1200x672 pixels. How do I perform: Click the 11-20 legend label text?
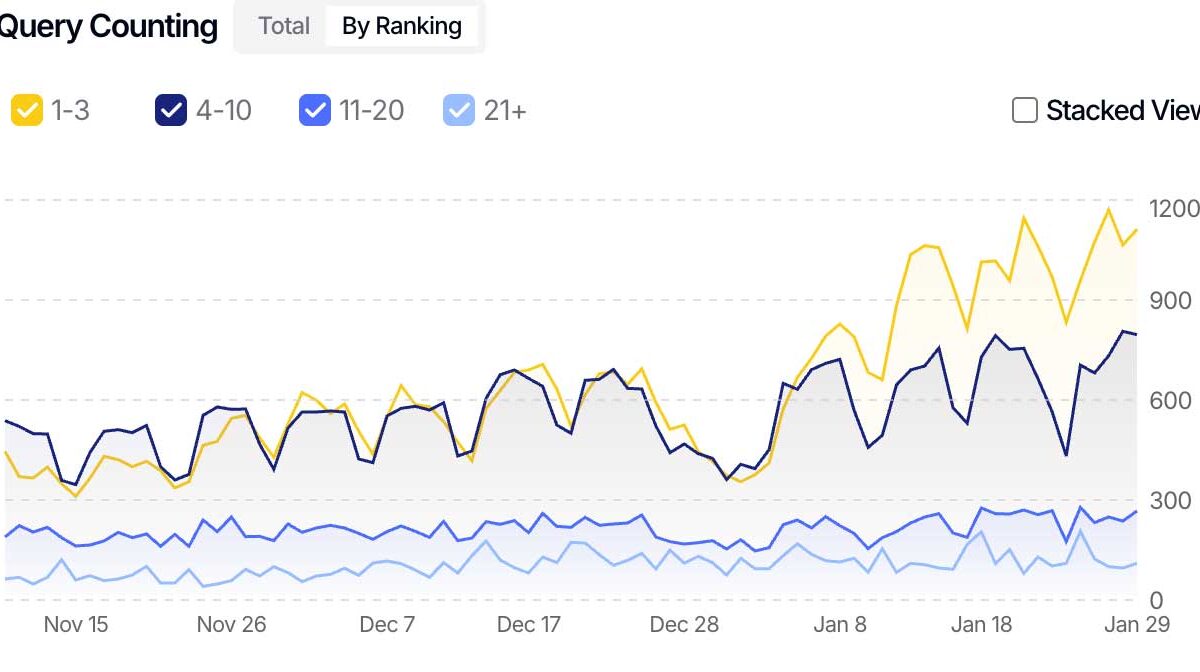(372, 110)
